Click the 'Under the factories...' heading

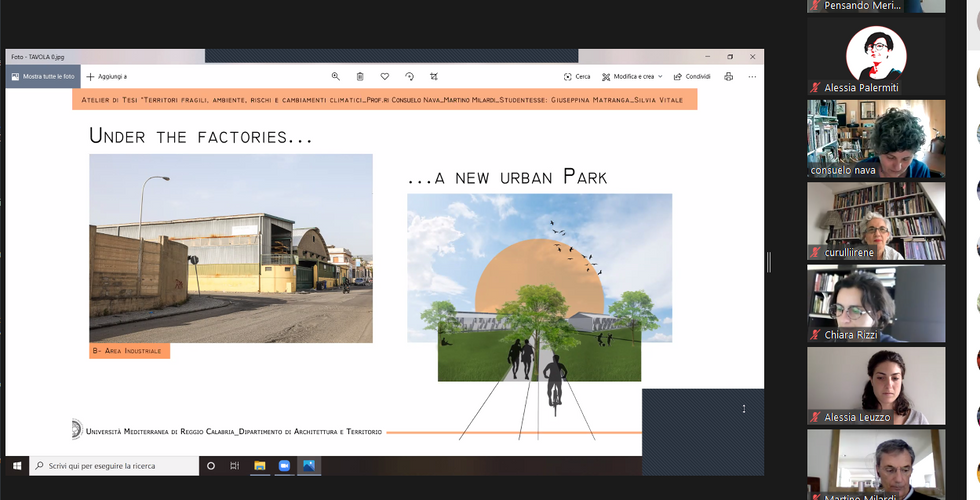(201, 136)
